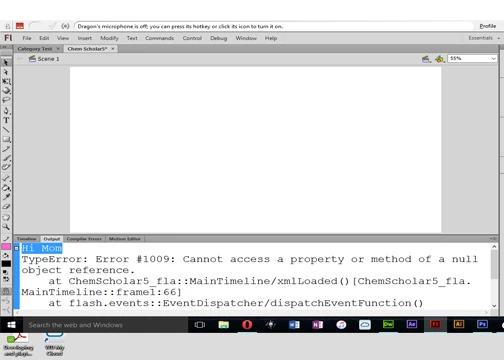Open the Debug menu

coord(219,38)
